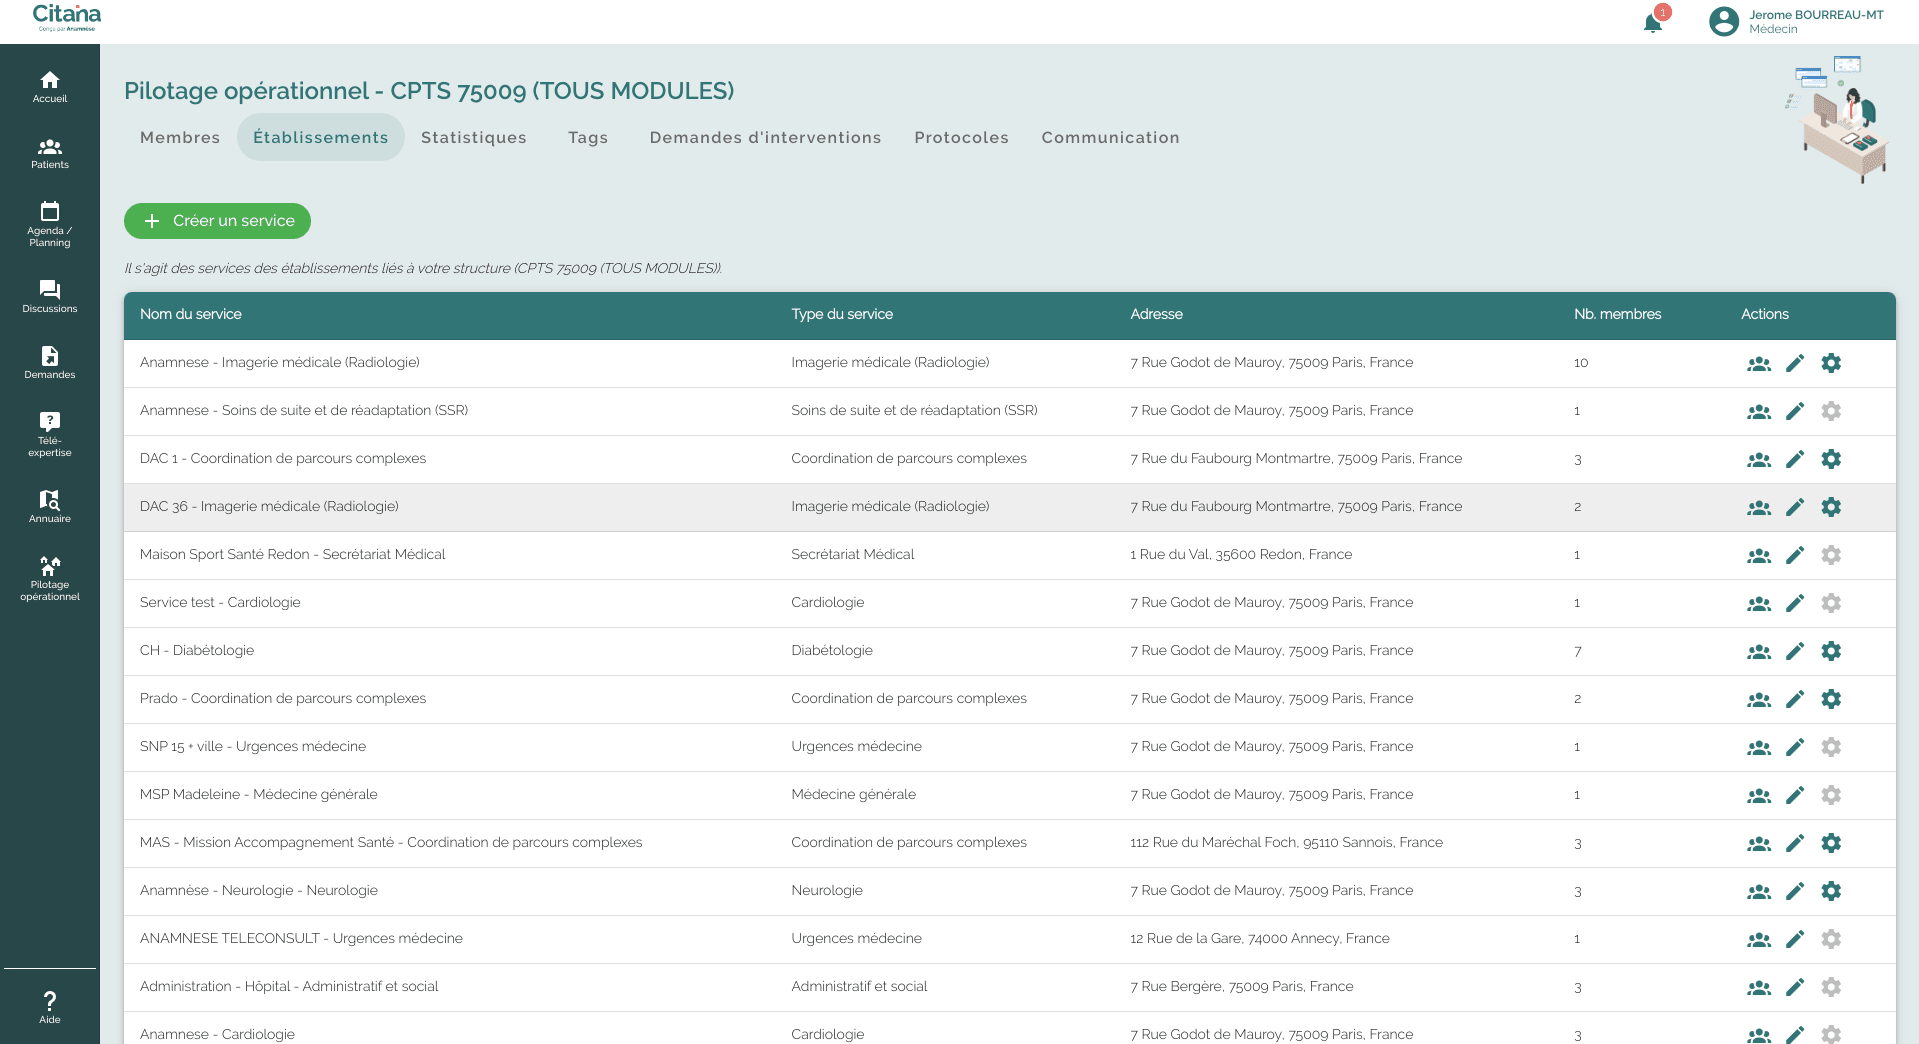
Task: Edit DAC 36 Imagerie médicale service
Action: (1795, 507)
